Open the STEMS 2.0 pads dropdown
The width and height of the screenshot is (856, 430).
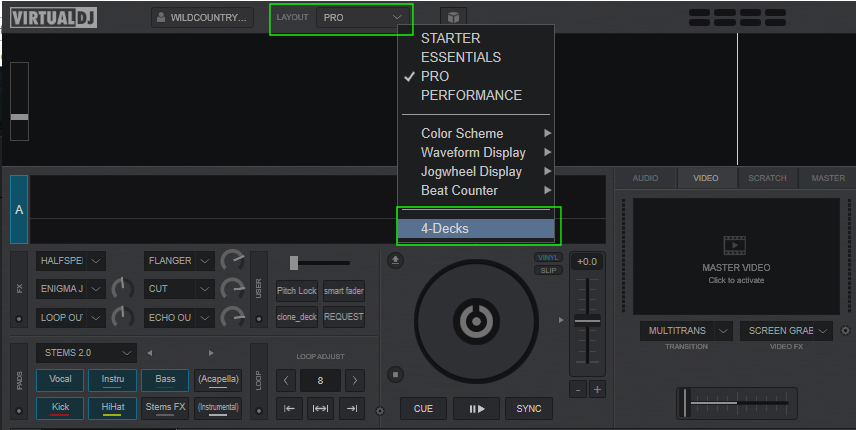86,353
